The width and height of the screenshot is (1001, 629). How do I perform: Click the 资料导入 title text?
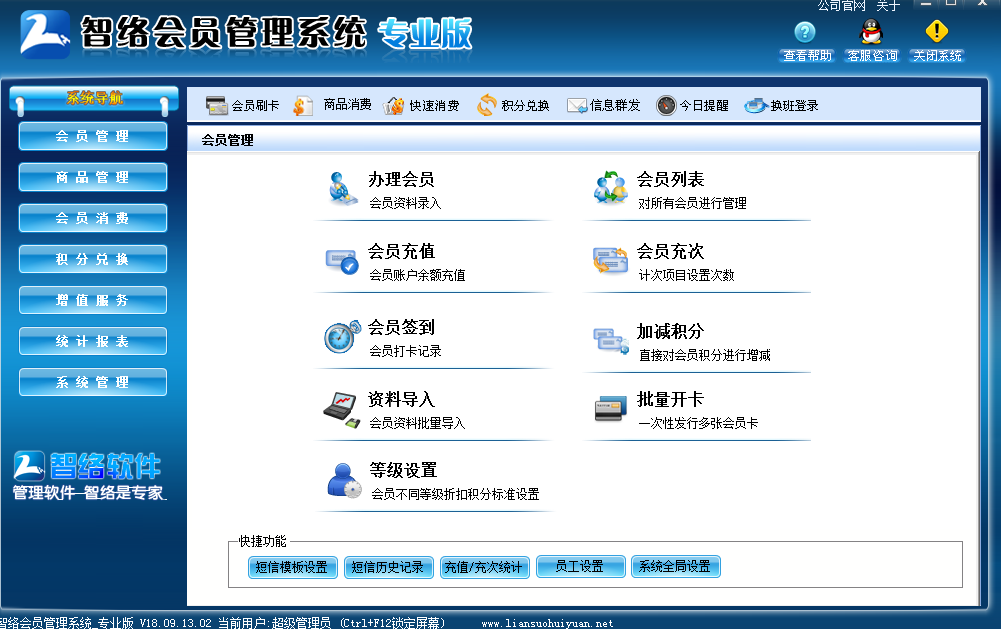[x=401, y=400]
